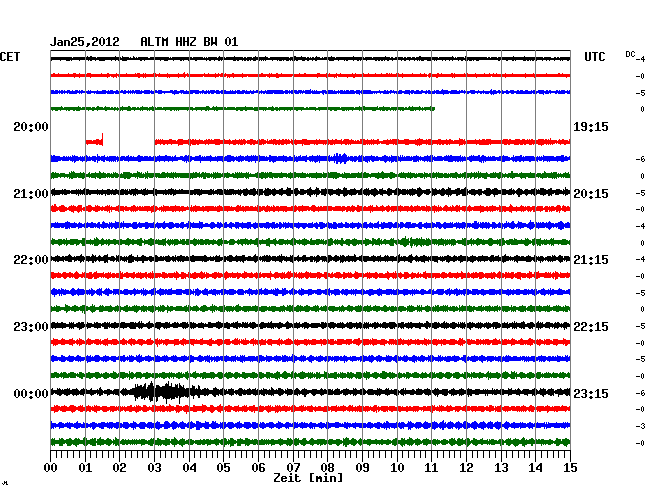Click the end of the truncated green trace
Screen dimensions: 650x494
[433, 109]
